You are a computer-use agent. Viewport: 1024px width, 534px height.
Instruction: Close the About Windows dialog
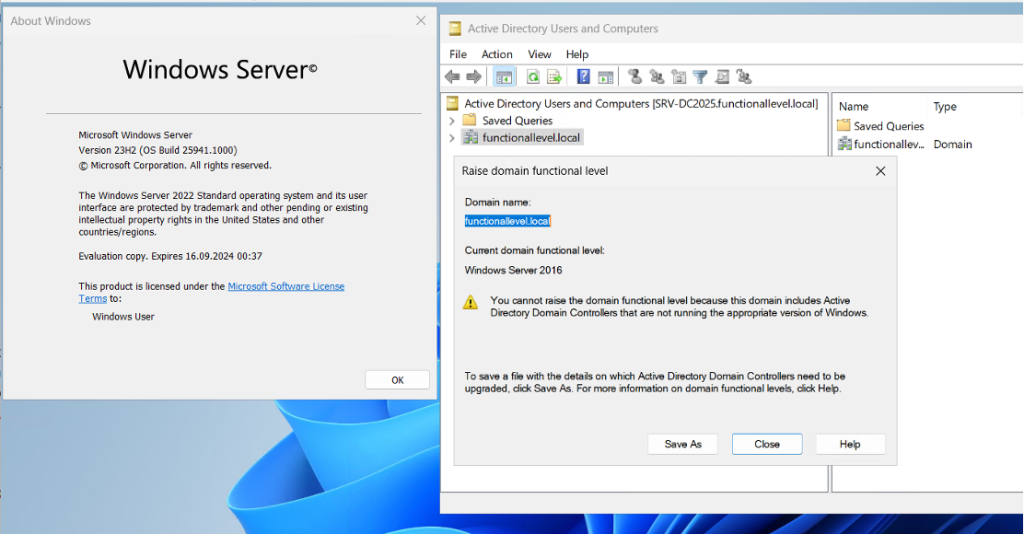(421, 21)
